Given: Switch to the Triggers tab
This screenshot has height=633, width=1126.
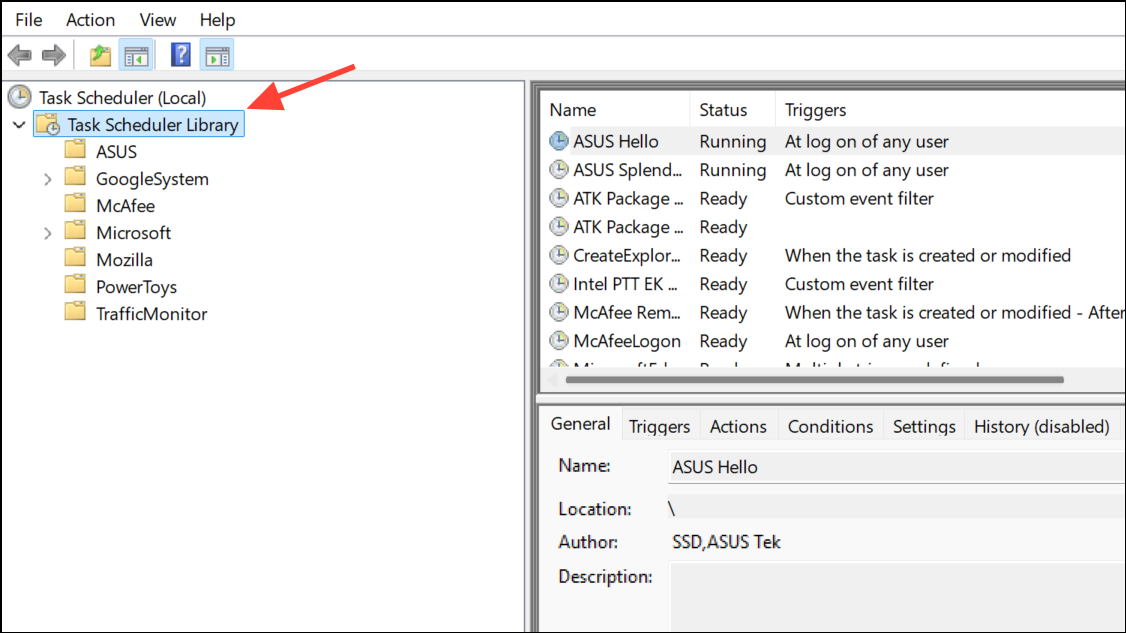Looking at the screenshot, I should pyautogui.click(x=659, y=427).
